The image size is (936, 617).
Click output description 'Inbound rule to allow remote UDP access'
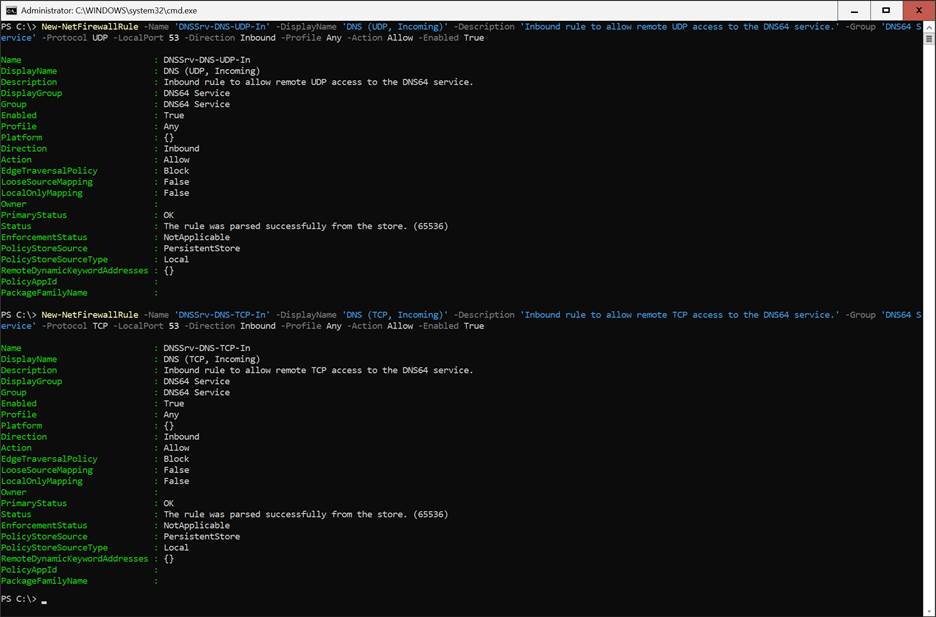[263, 82]
